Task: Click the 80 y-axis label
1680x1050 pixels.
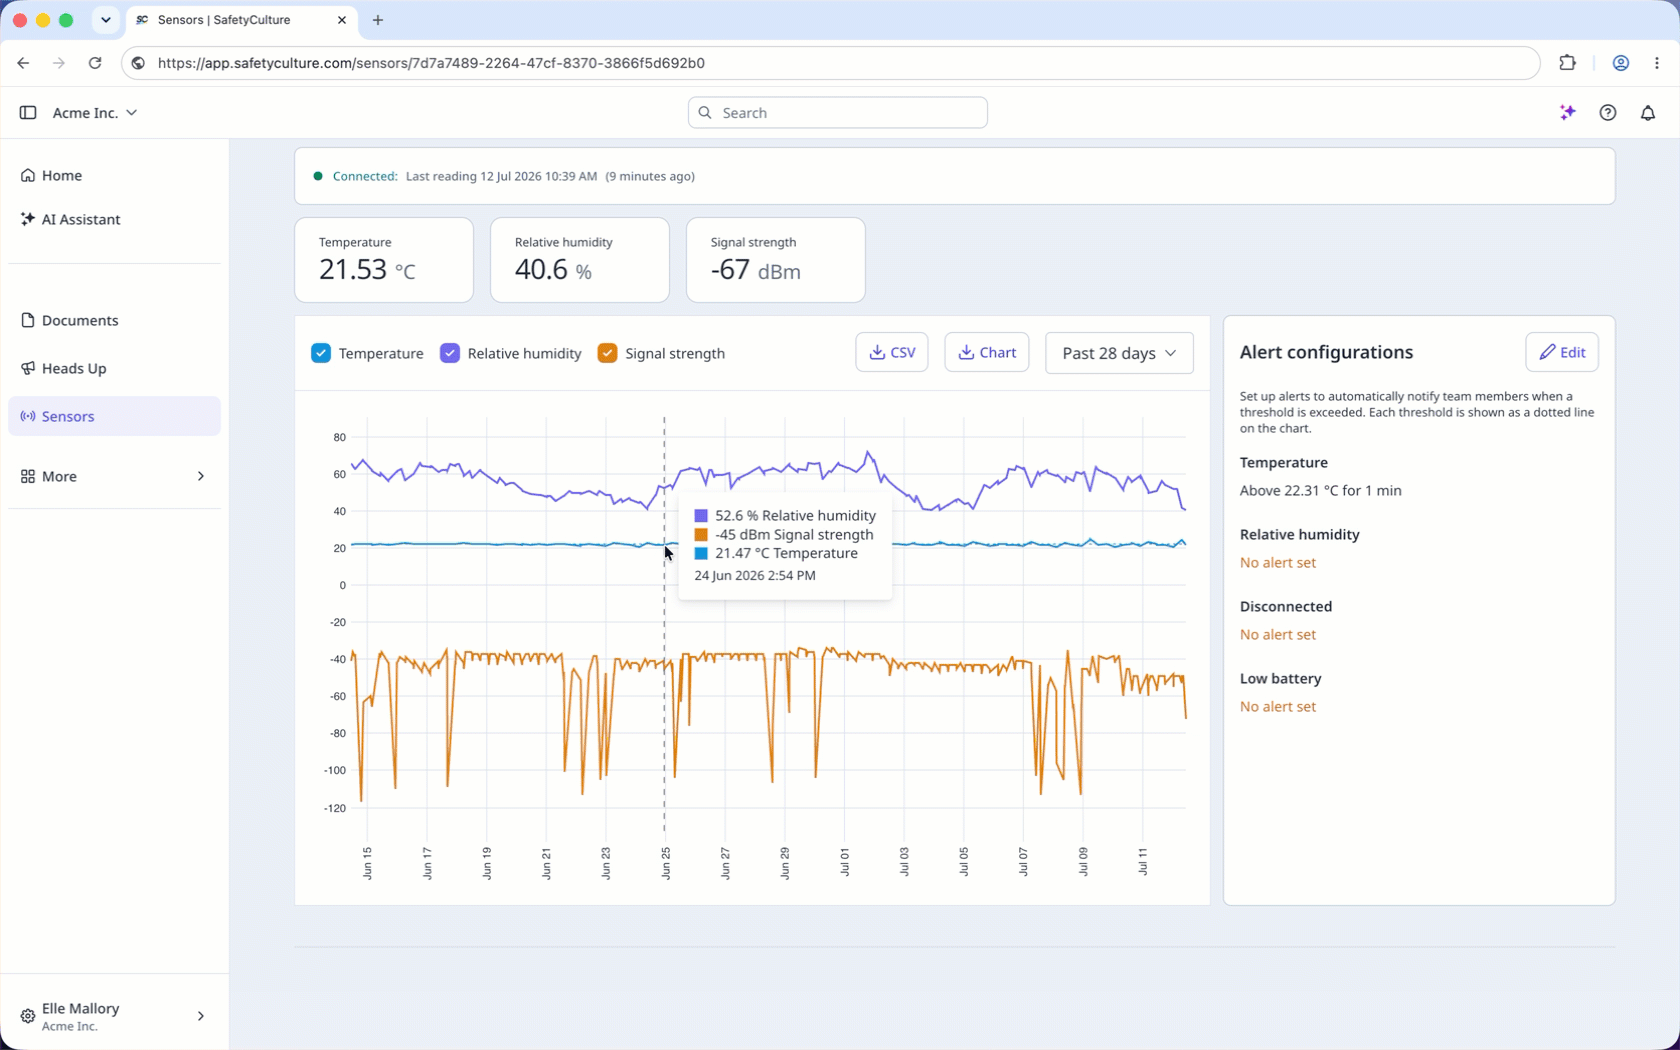Action: click(340, 437)
